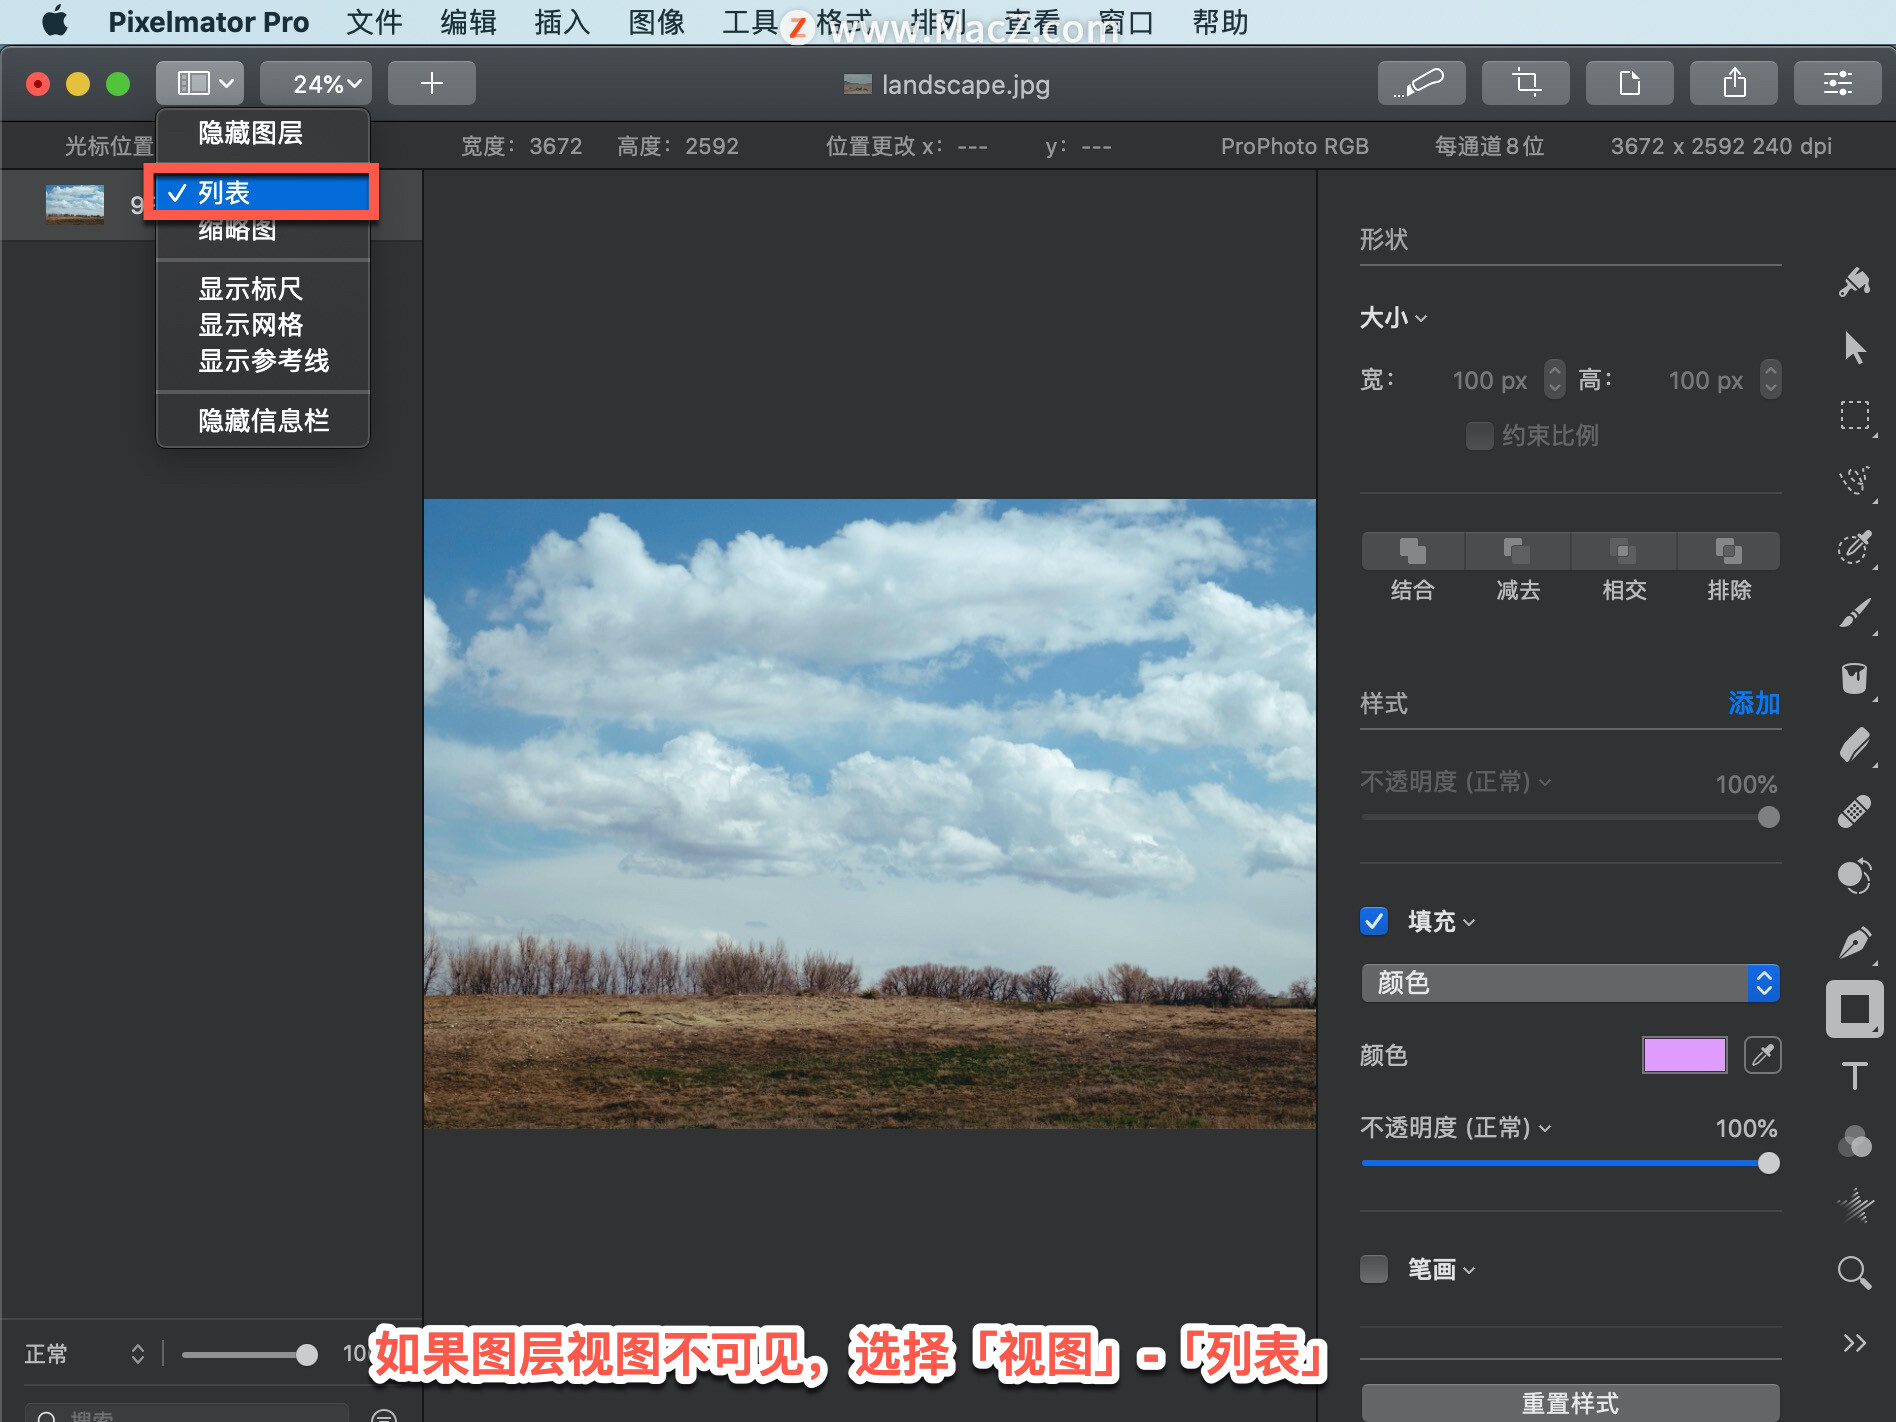Screen dimensions: 1896x1422
Task: Select the landscape layer thumbnail
Action: coord(75,204)
